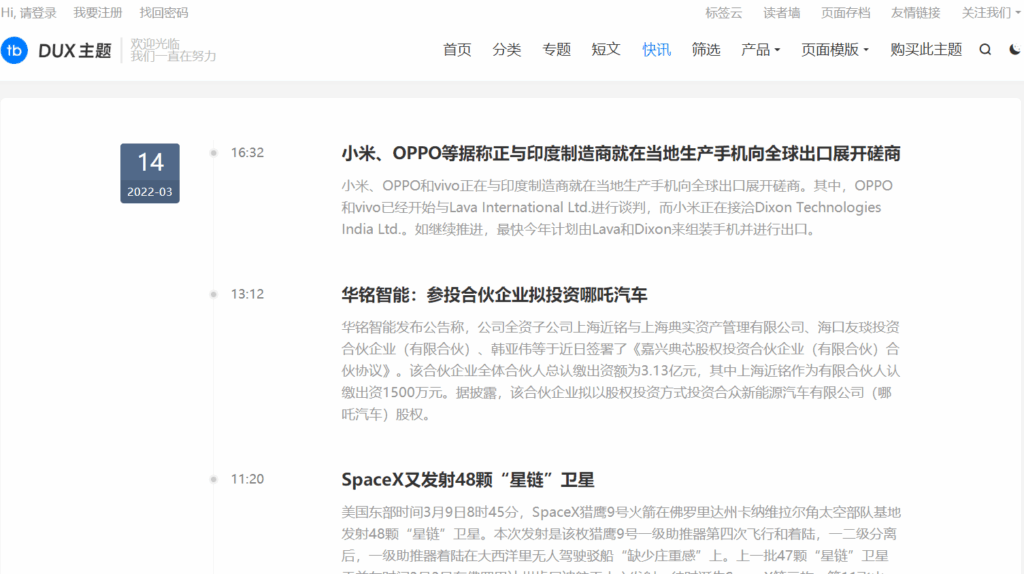Screen dimensions: 1024x574
Task: Open the 小米、OPPO news headline
Action: [x=620, y=153]
